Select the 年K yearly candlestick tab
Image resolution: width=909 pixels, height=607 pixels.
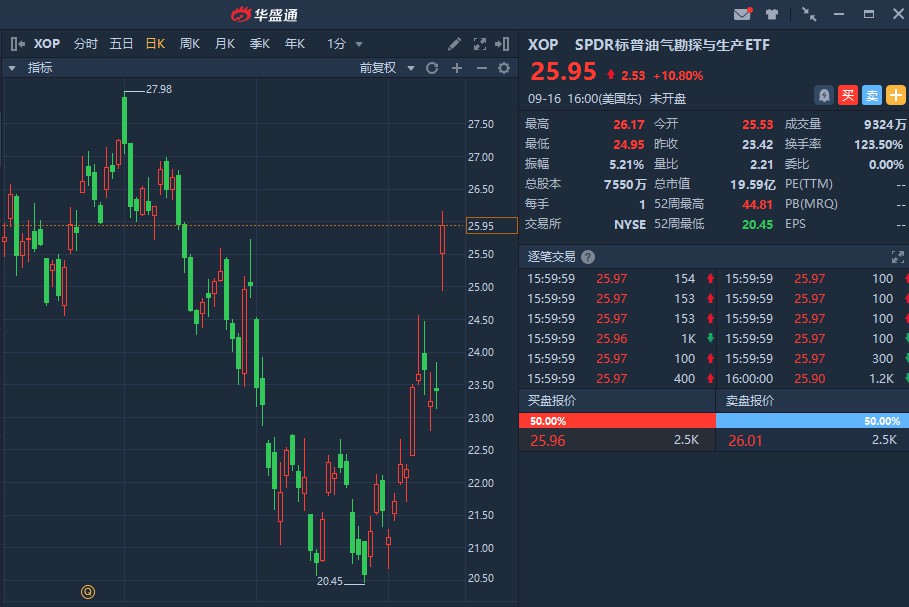tap(294, 44)
